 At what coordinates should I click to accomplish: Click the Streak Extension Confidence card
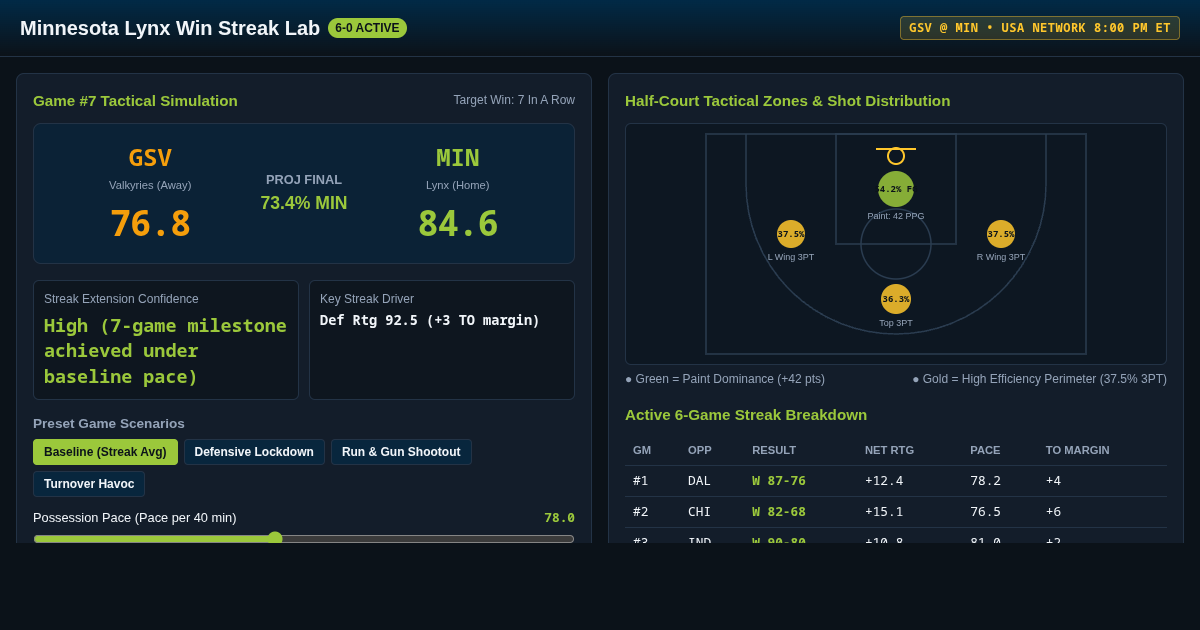[166, 340]
